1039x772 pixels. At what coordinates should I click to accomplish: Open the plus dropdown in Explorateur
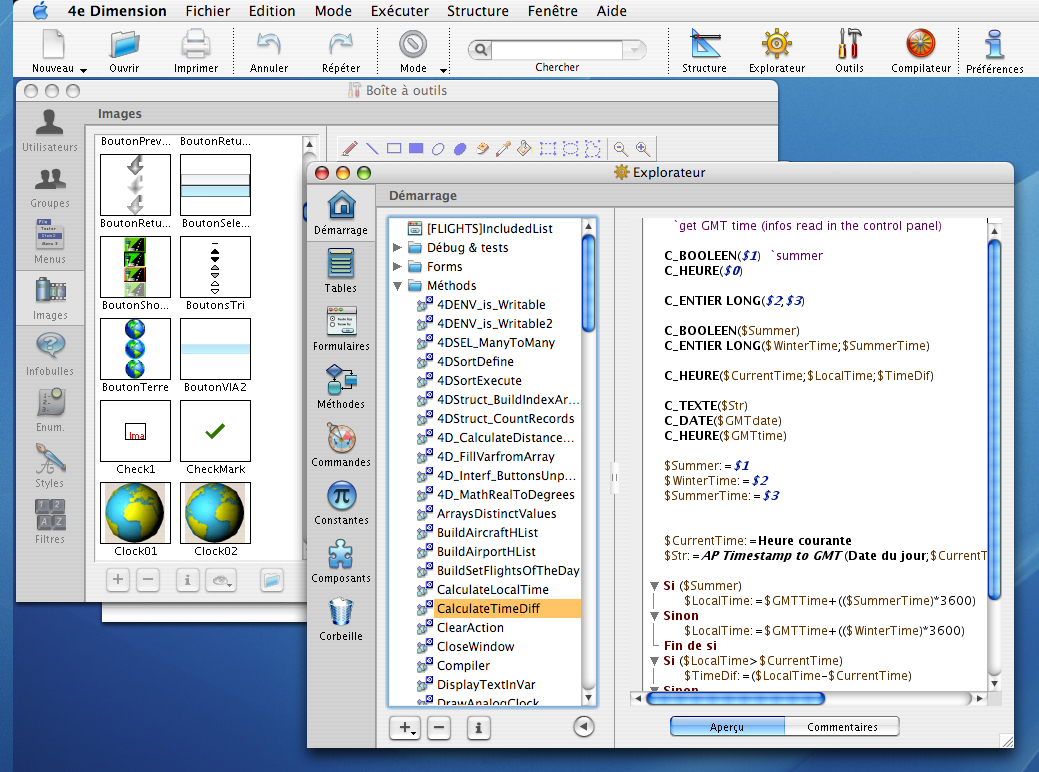pos(405,728)
